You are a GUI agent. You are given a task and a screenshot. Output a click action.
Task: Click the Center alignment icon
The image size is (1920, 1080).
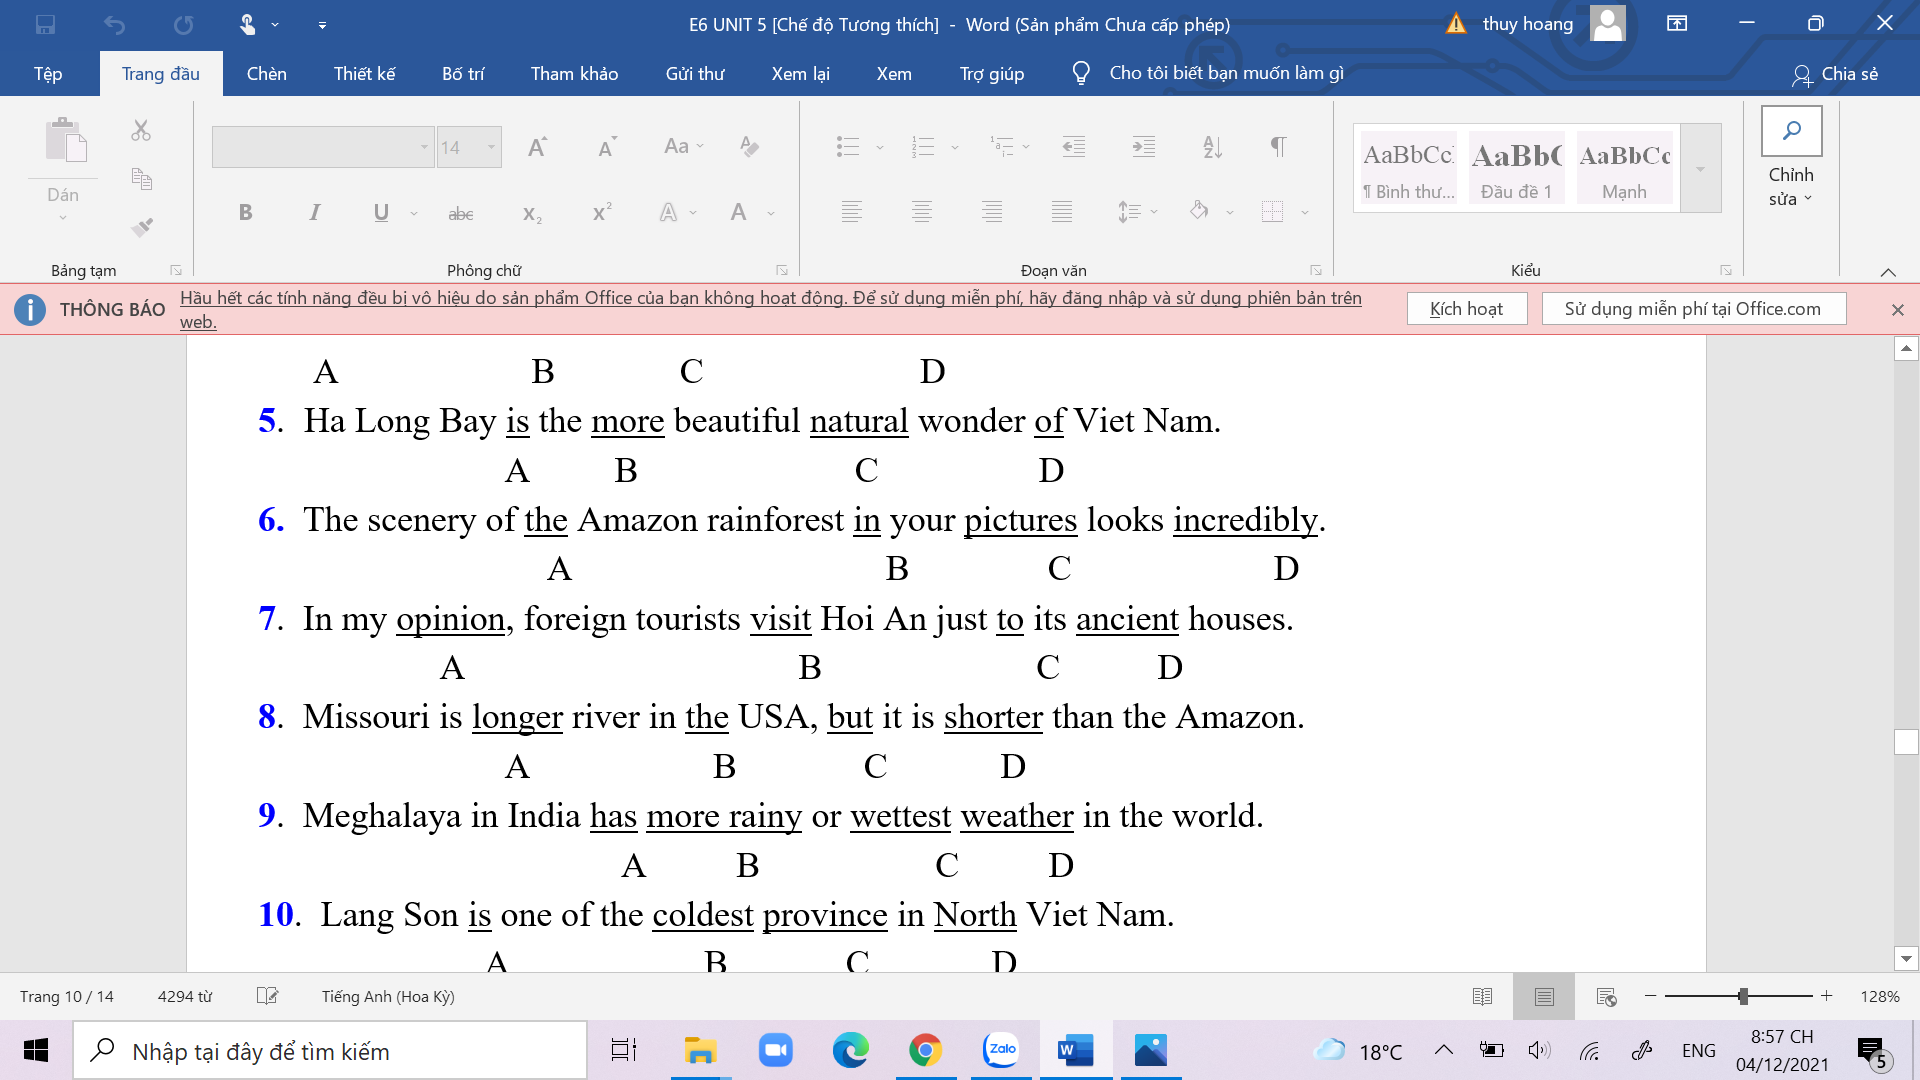pos(922,211)
